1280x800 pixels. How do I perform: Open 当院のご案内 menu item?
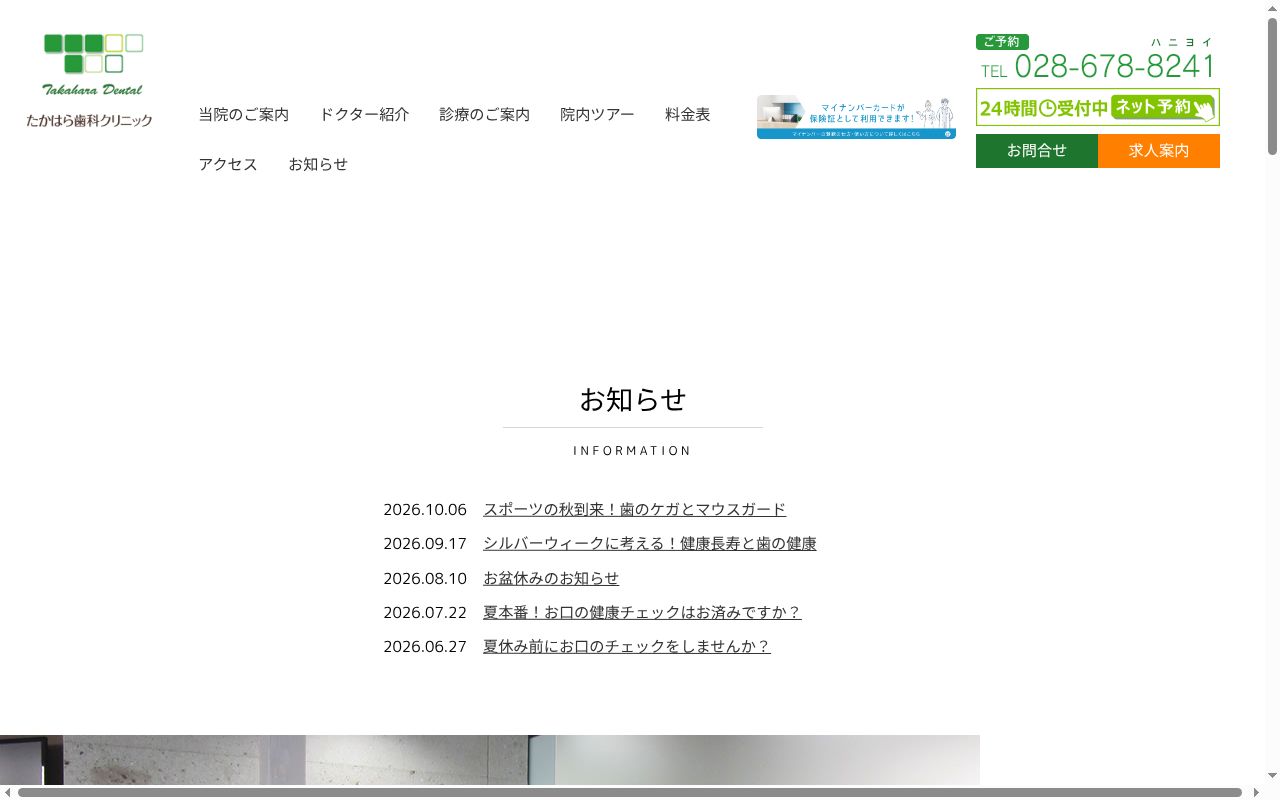[244, 115]
